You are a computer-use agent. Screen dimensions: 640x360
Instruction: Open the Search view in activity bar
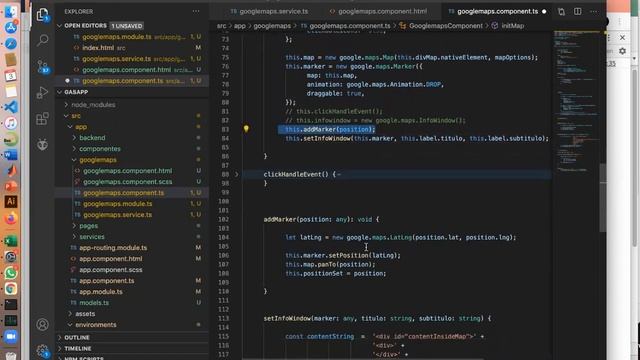click(x=42, y=40)
